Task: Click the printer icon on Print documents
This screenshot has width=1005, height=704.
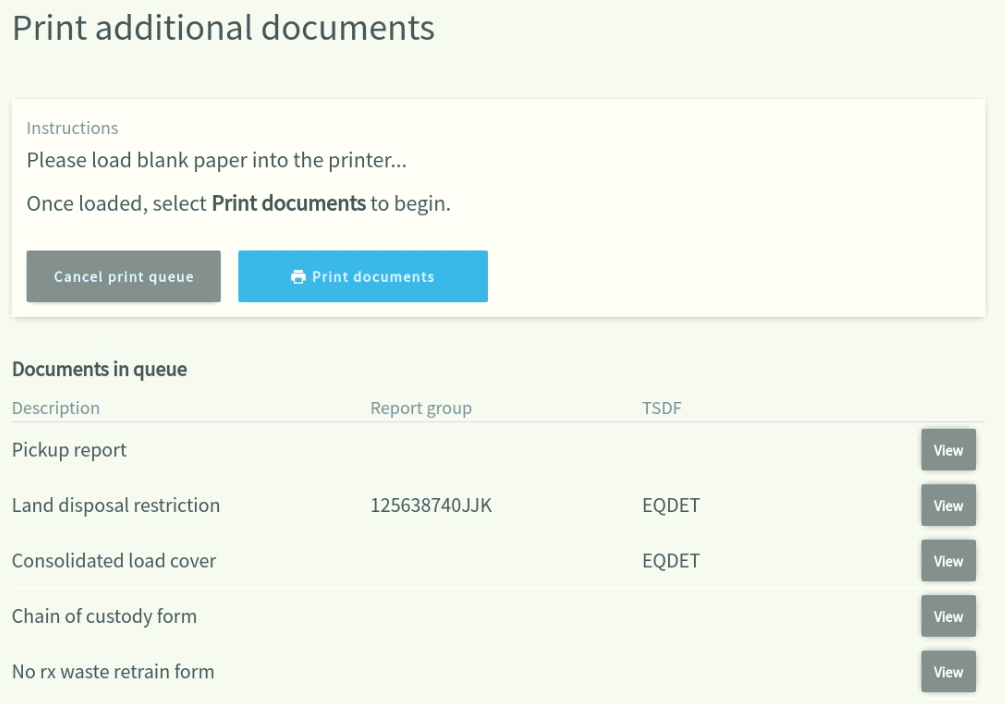Action: pos(298,277)
